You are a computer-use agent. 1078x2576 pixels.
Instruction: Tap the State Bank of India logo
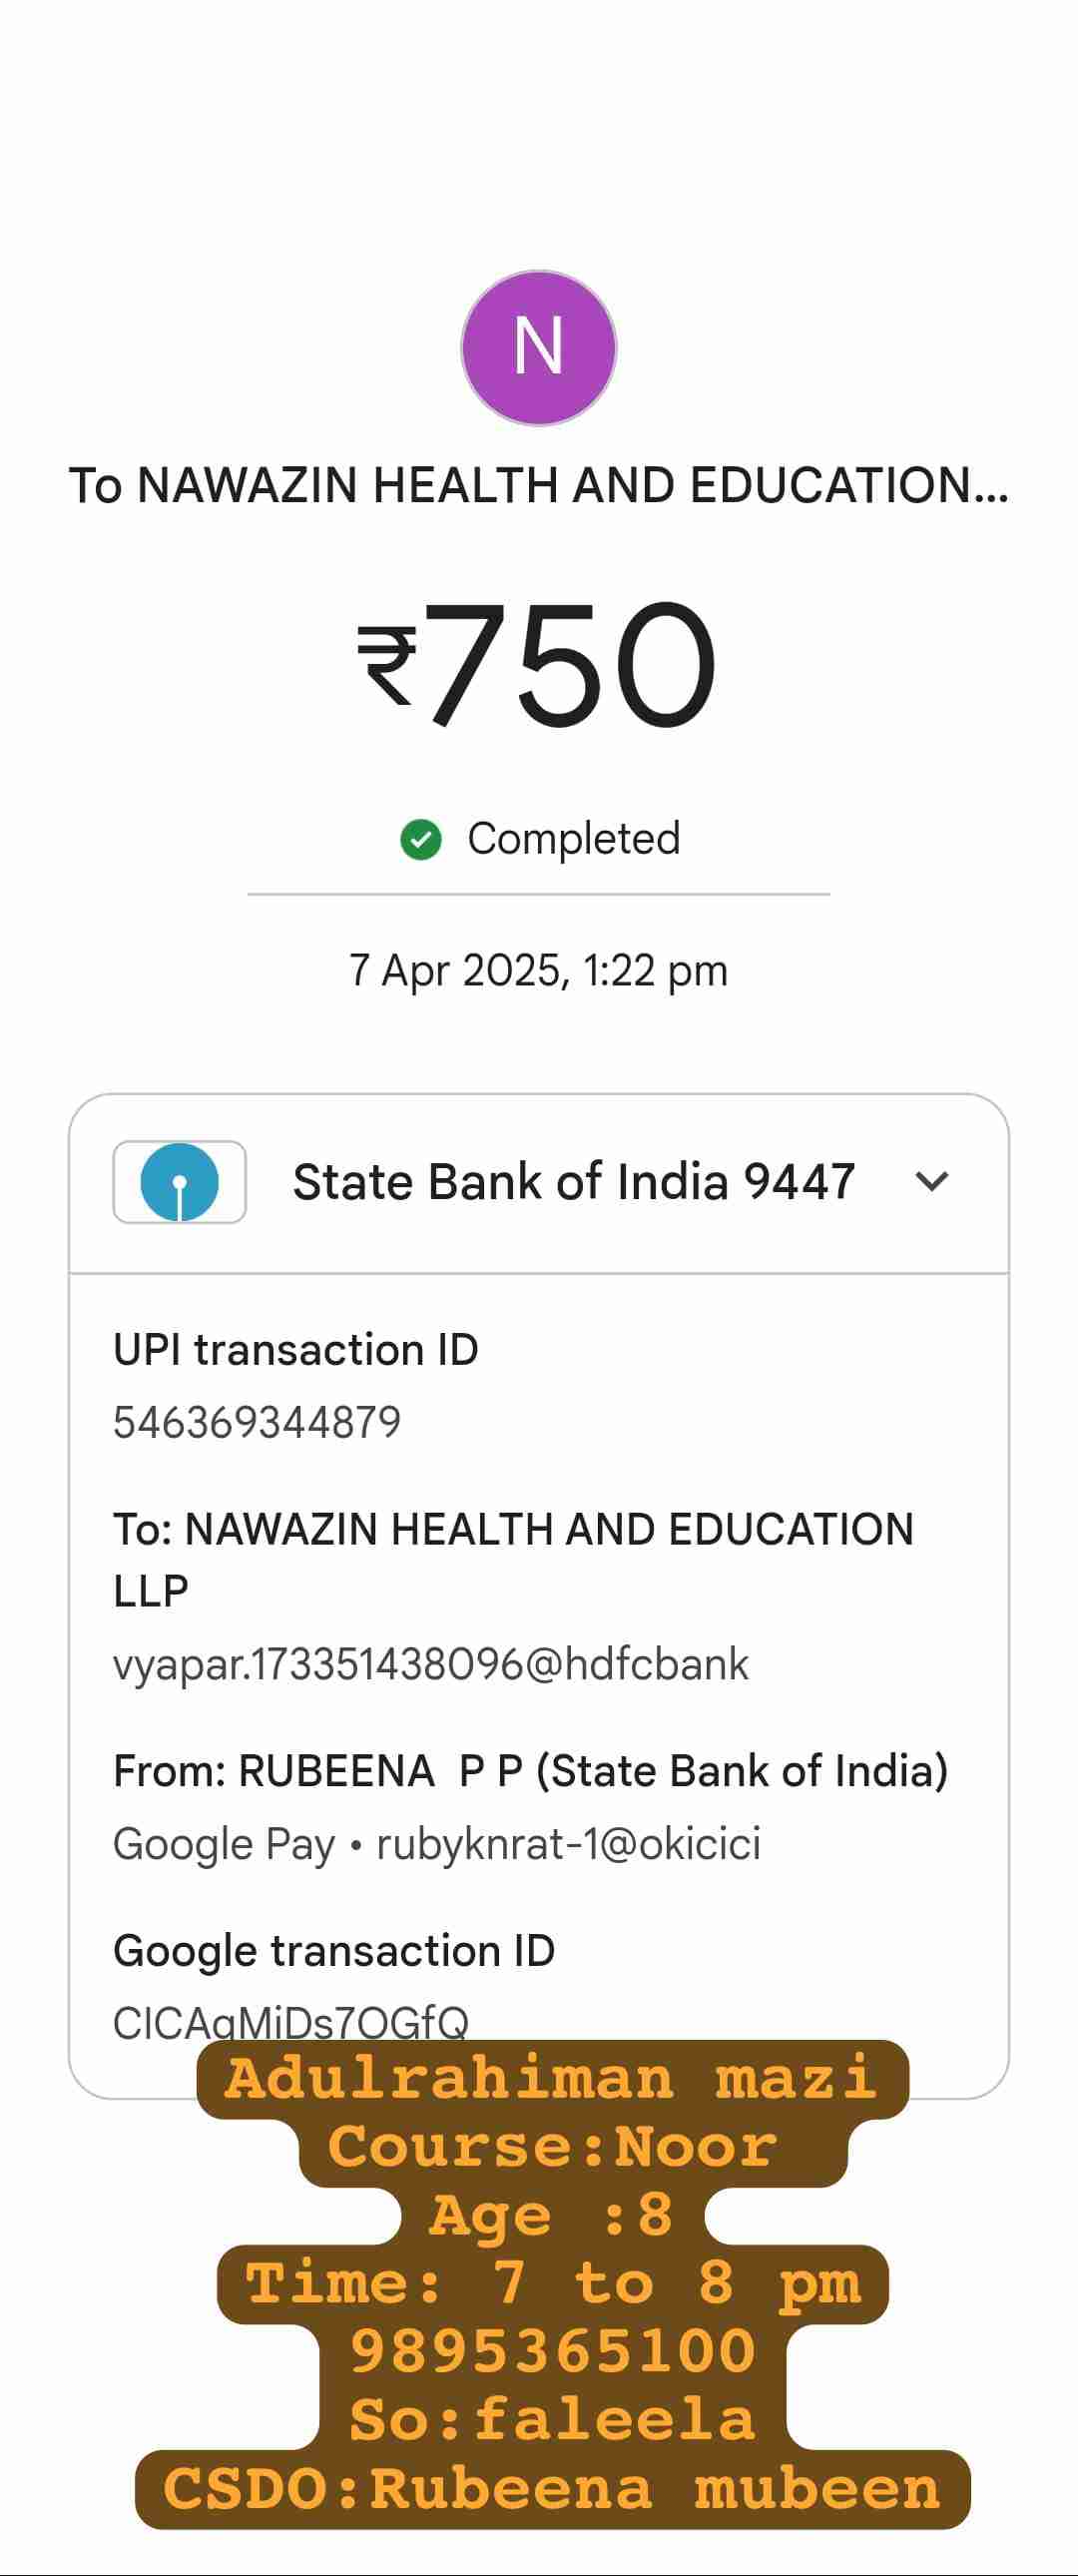(180, 1182)
